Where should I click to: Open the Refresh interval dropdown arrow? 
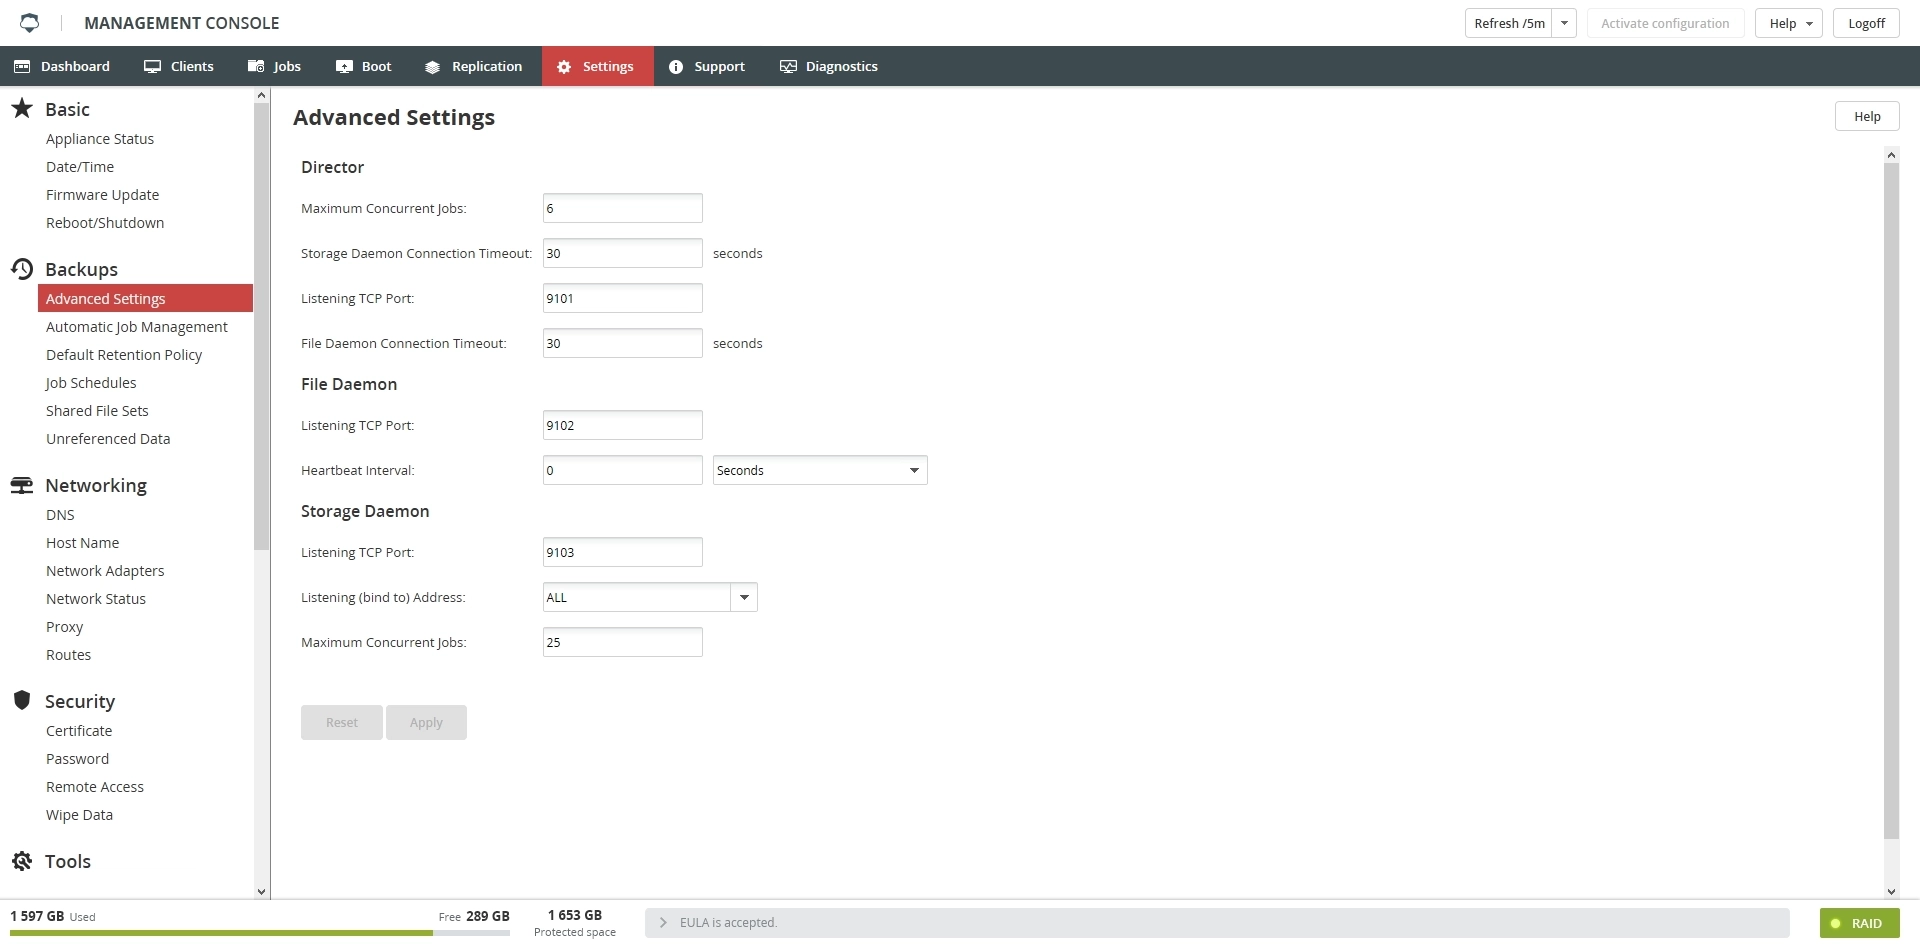(x=1564, y=23)
